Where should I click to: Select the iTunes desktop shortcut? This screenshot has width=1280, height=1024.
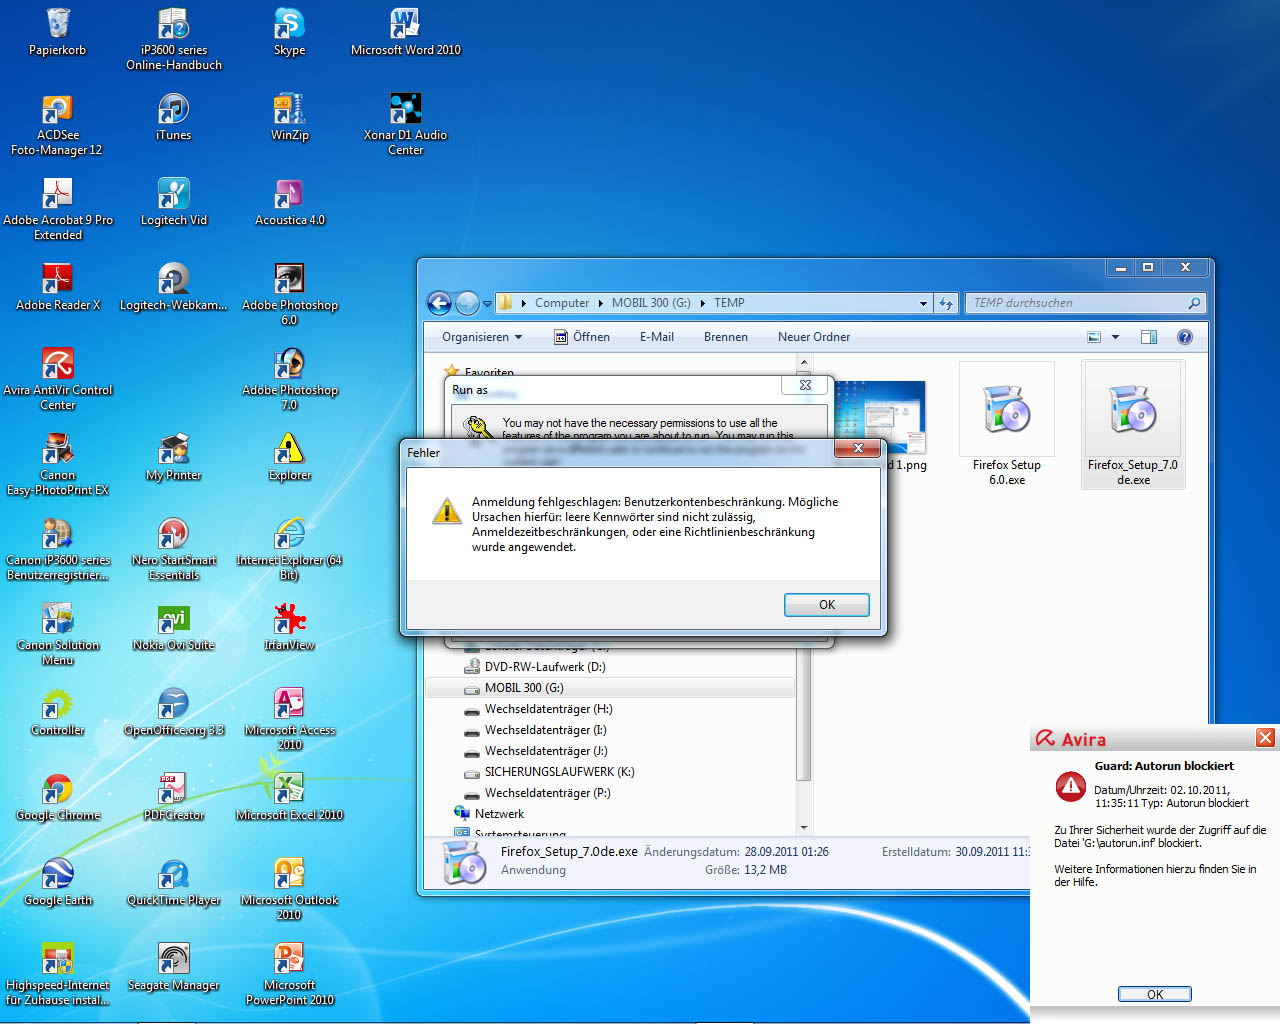(x=174, y=110)
